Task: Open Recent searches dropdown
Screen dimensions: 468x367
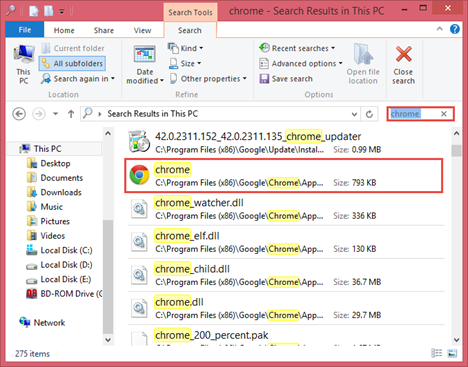Action: coord(297,48)
